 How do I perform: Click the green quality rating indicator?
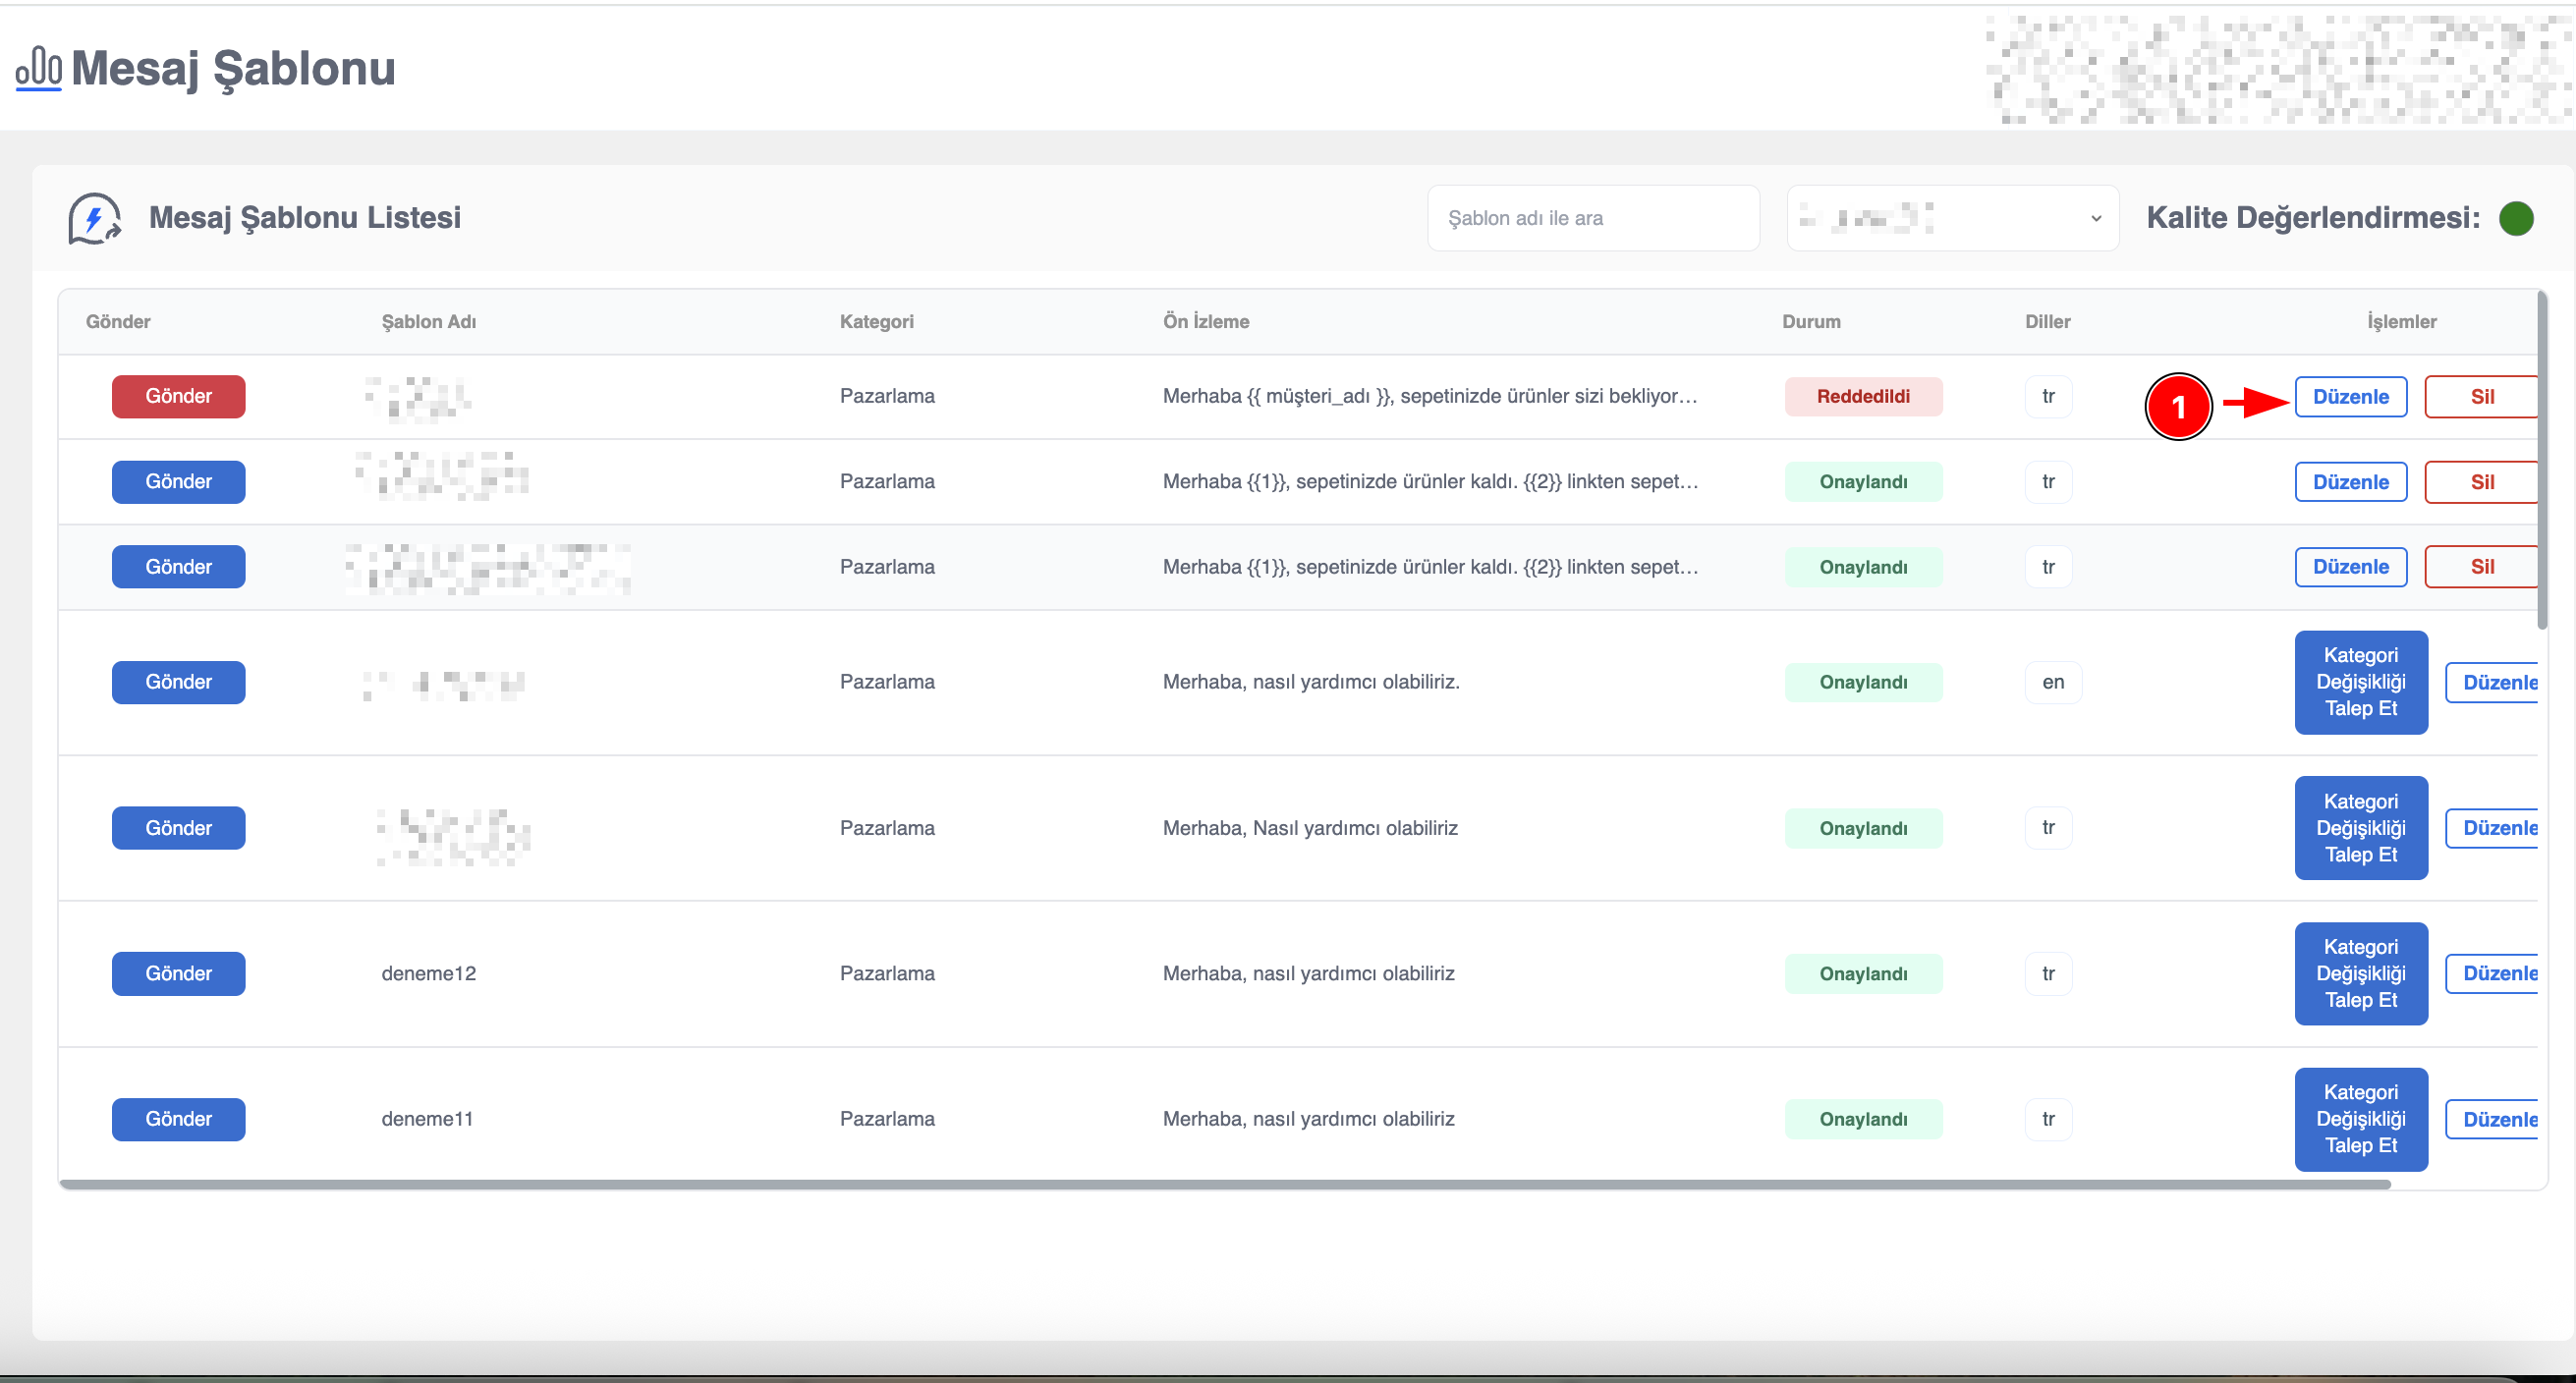(2515, 218)
